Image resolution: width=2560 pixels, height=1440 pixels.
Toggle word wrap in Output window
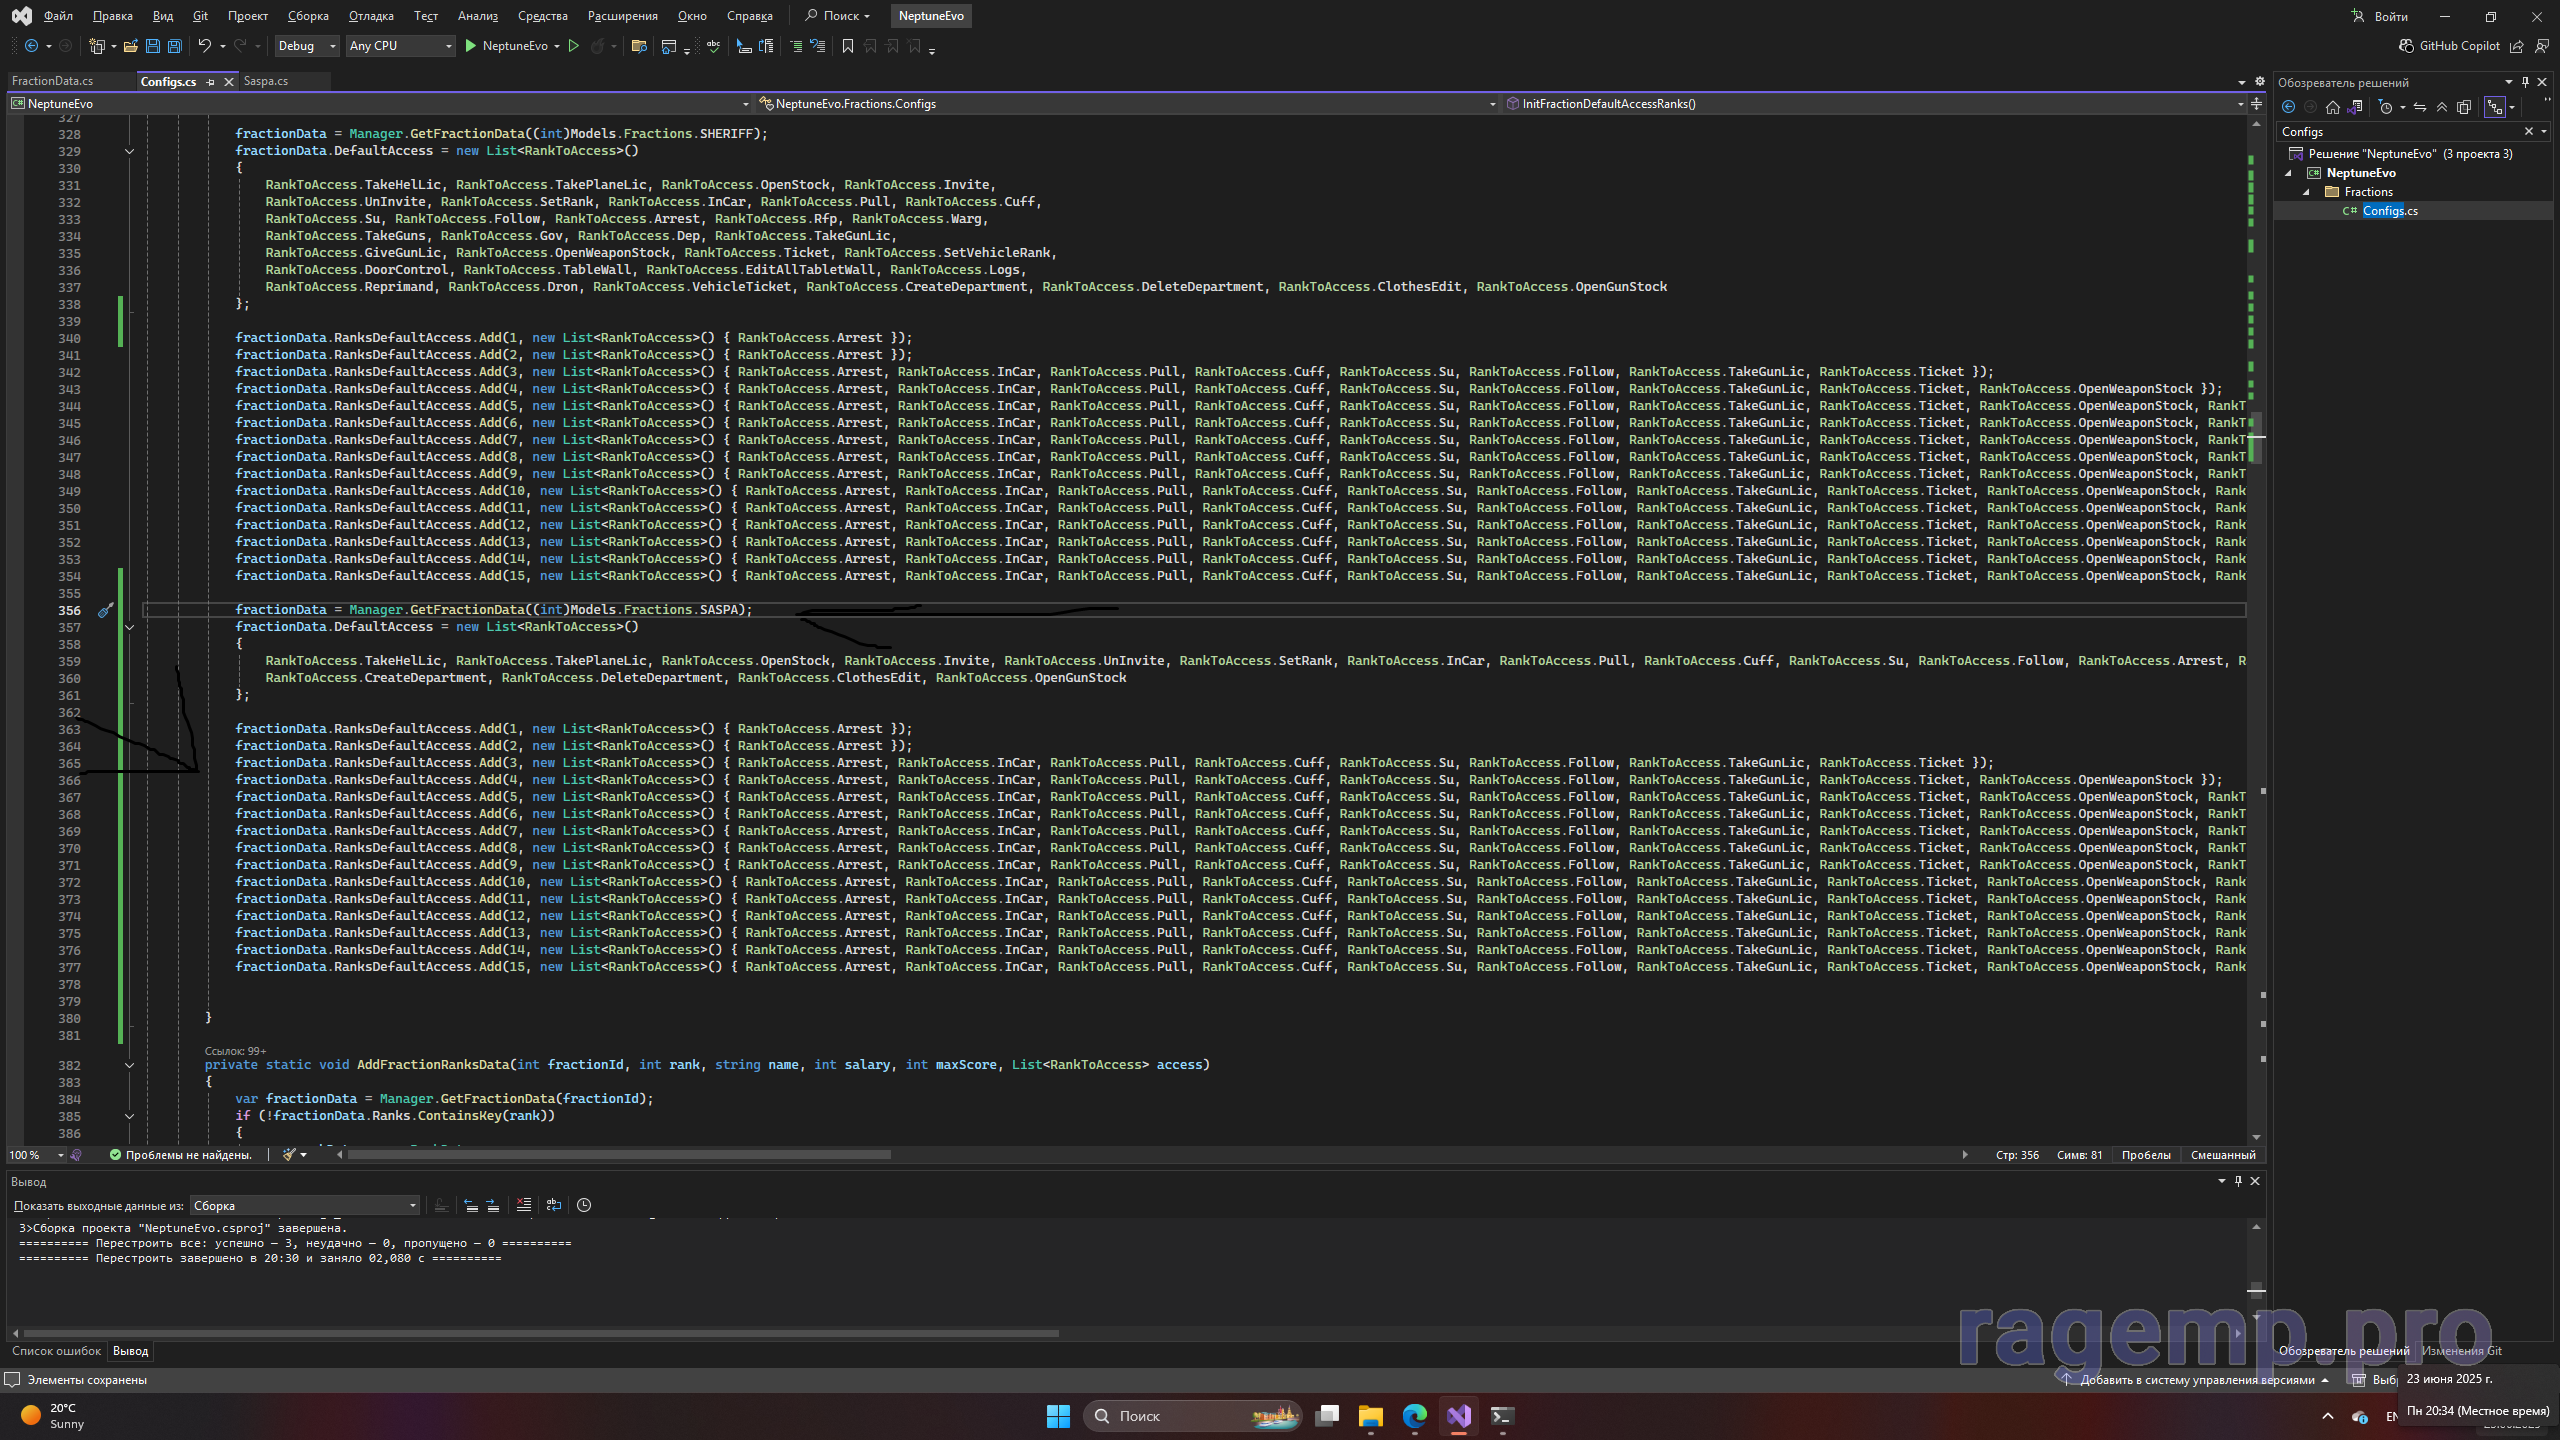coord(553,1205)
